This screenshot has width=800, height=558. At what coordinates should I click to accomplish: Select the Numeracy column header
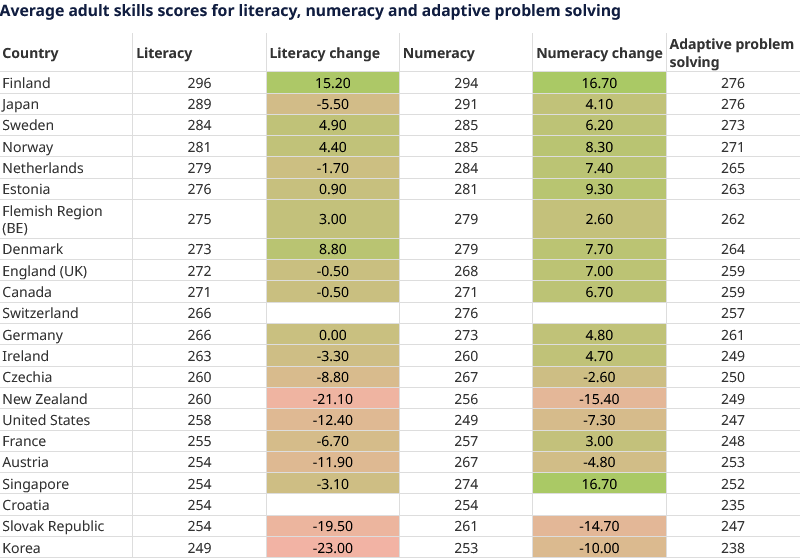(438, 53)
